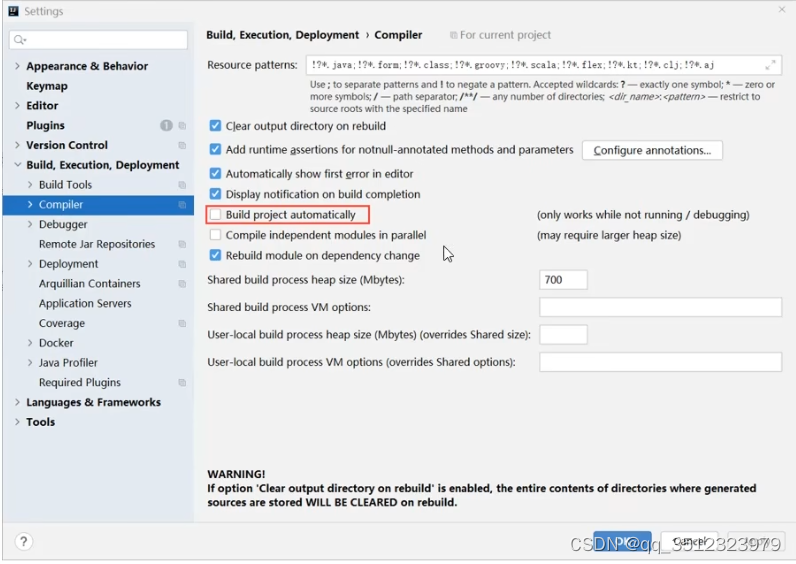The image size is (796, 564).
Task: Click the Shared build process heap size field
Action: coord(563,280)
